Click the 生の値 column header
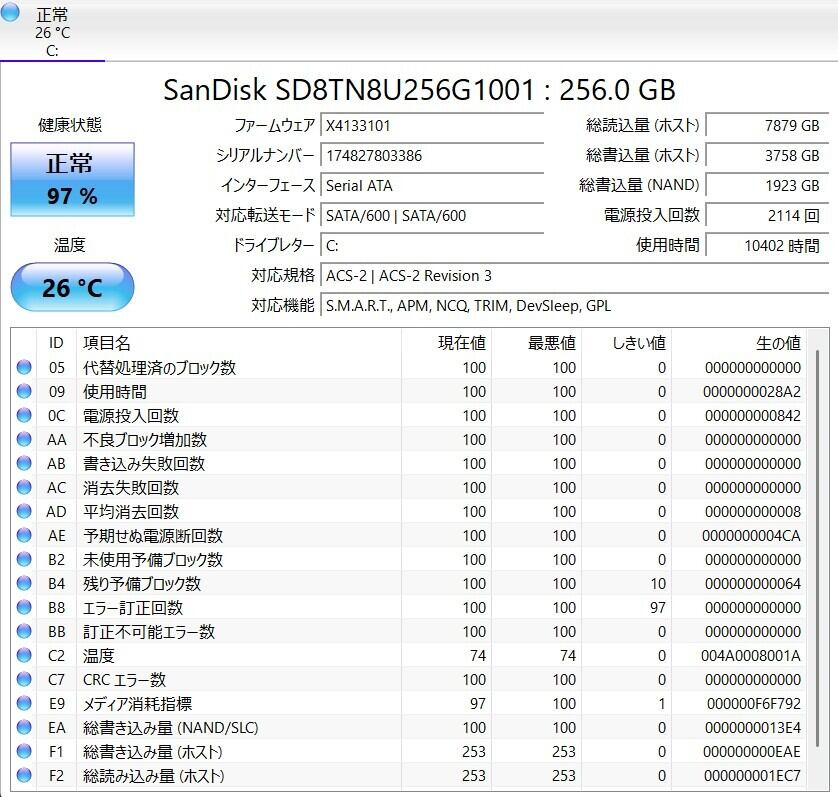 click(x=739, y=343)
